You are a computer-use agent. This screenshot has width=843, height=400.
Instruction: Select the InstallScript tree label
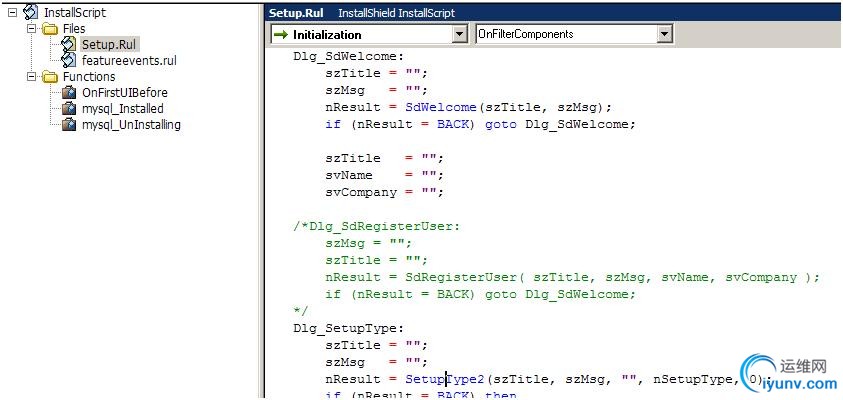(75, 12)
